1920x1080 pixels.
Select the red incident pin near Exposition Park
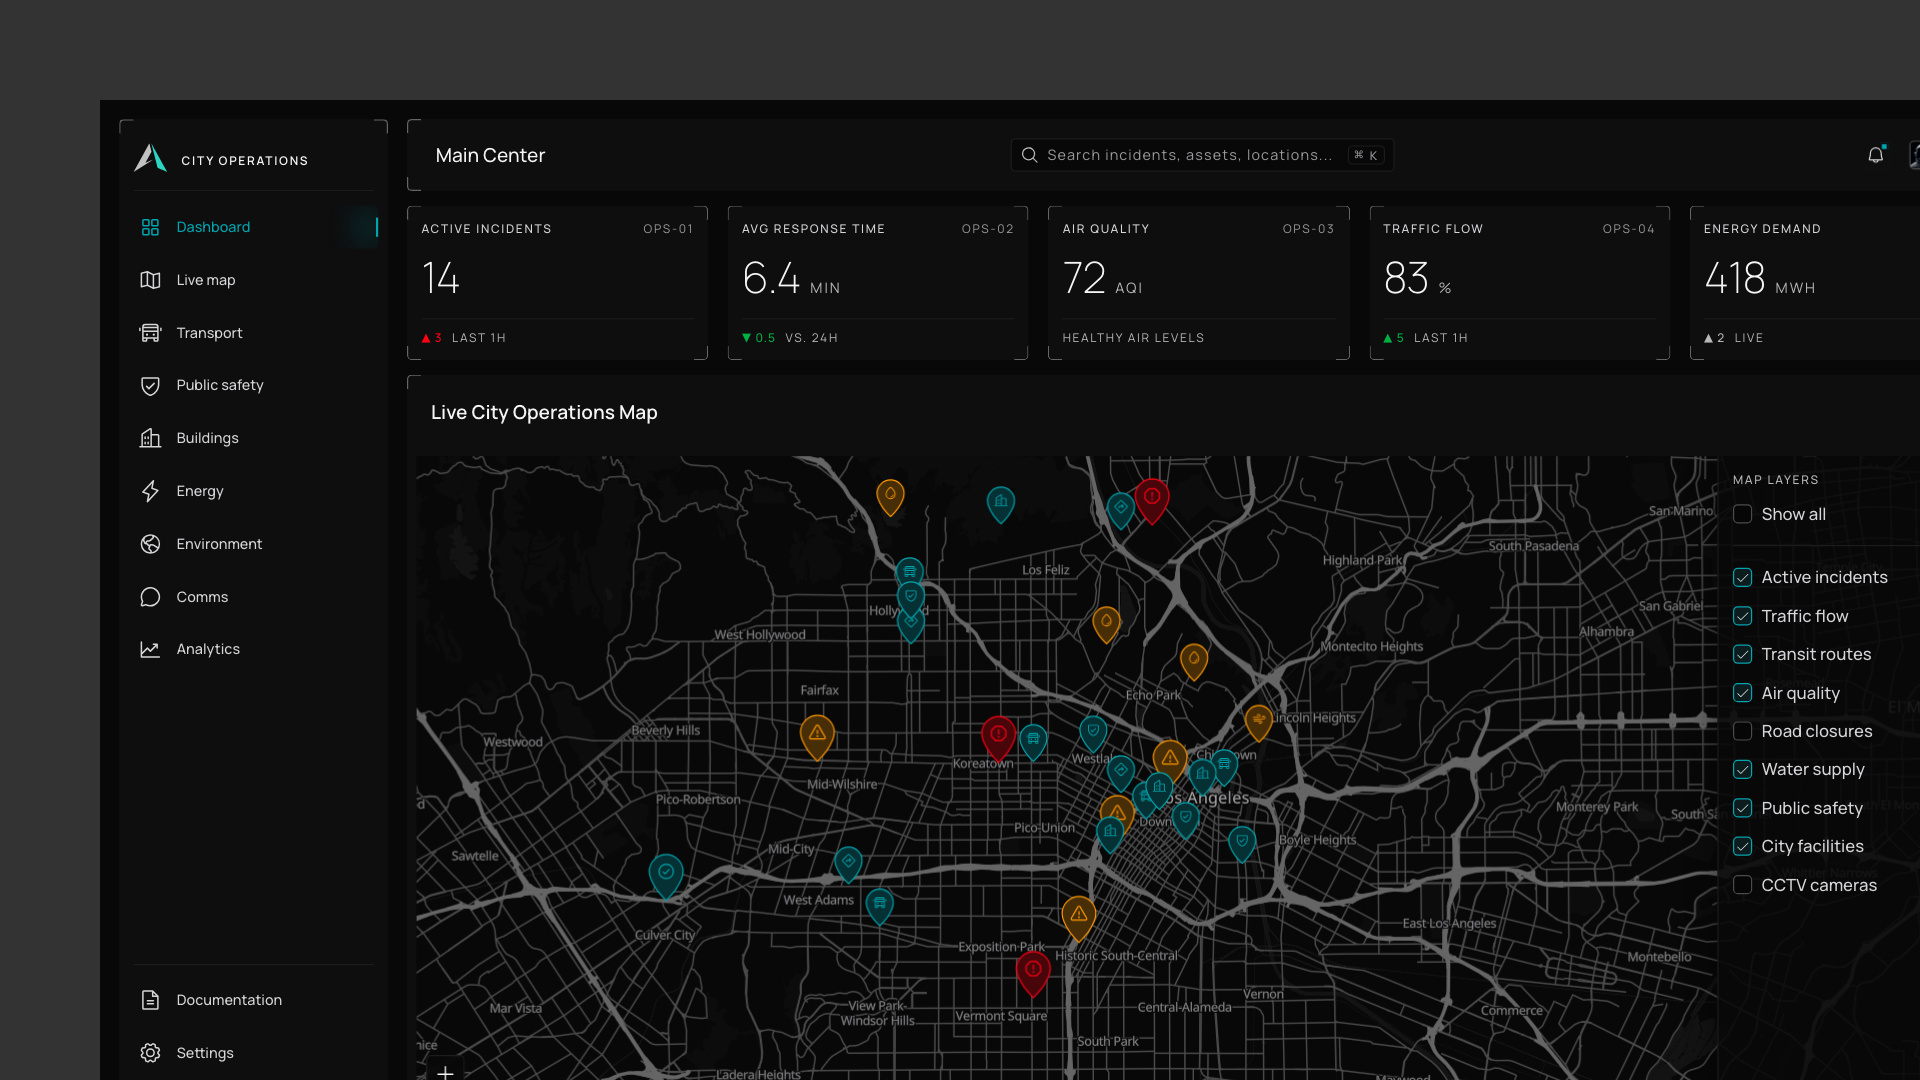coord(1033,973)
